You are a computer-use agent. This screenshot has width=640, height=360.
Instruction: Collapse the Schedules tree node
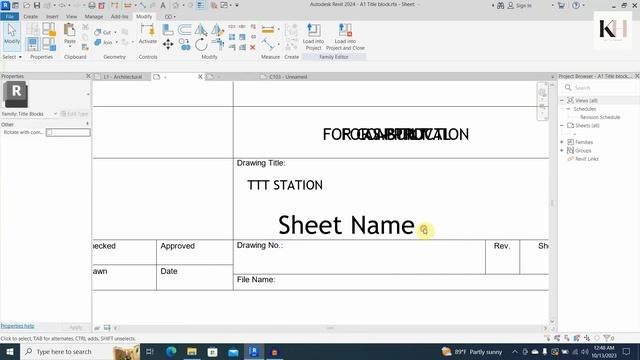click(568, 109)
